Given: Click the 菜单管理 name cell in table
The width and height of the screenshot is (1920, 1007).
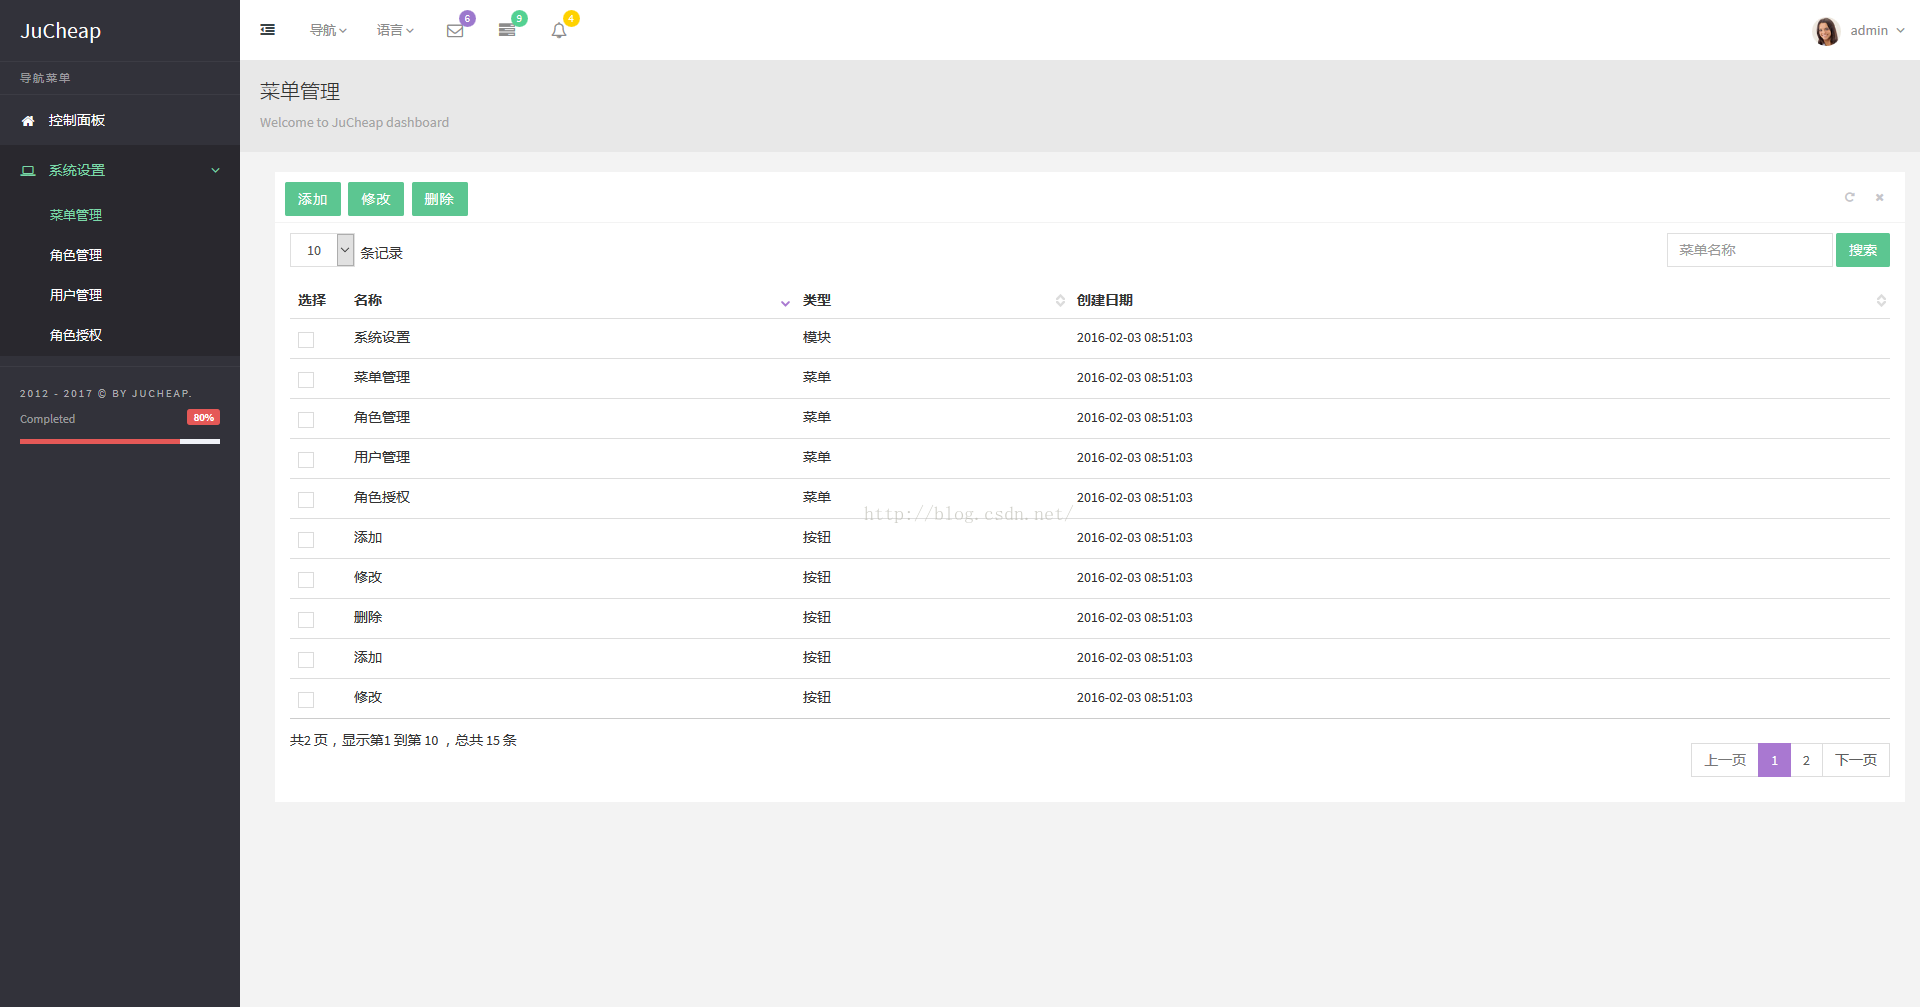Looking at the screenshot, I should click(x=382, y=378).
